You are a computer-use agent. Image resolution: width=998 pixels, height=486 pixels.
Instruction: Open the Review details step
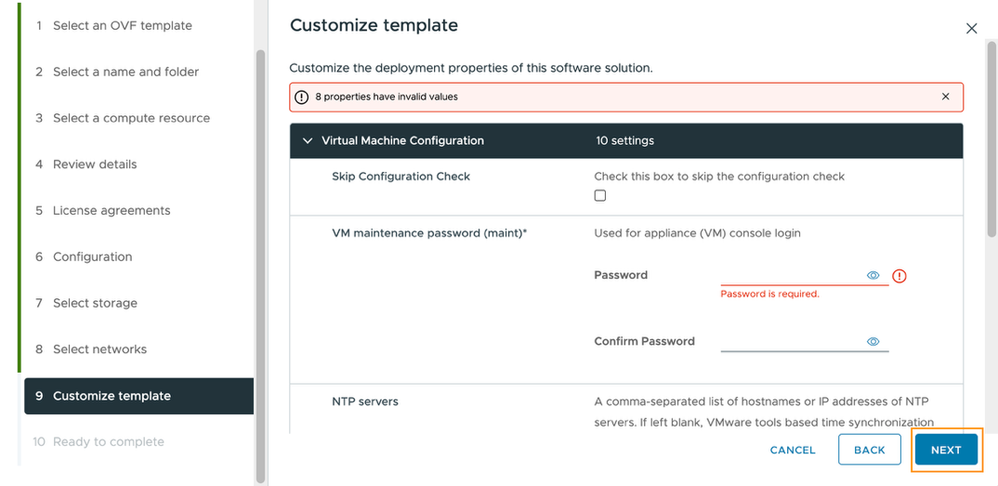pyautogui.click(x=95, y=164)
